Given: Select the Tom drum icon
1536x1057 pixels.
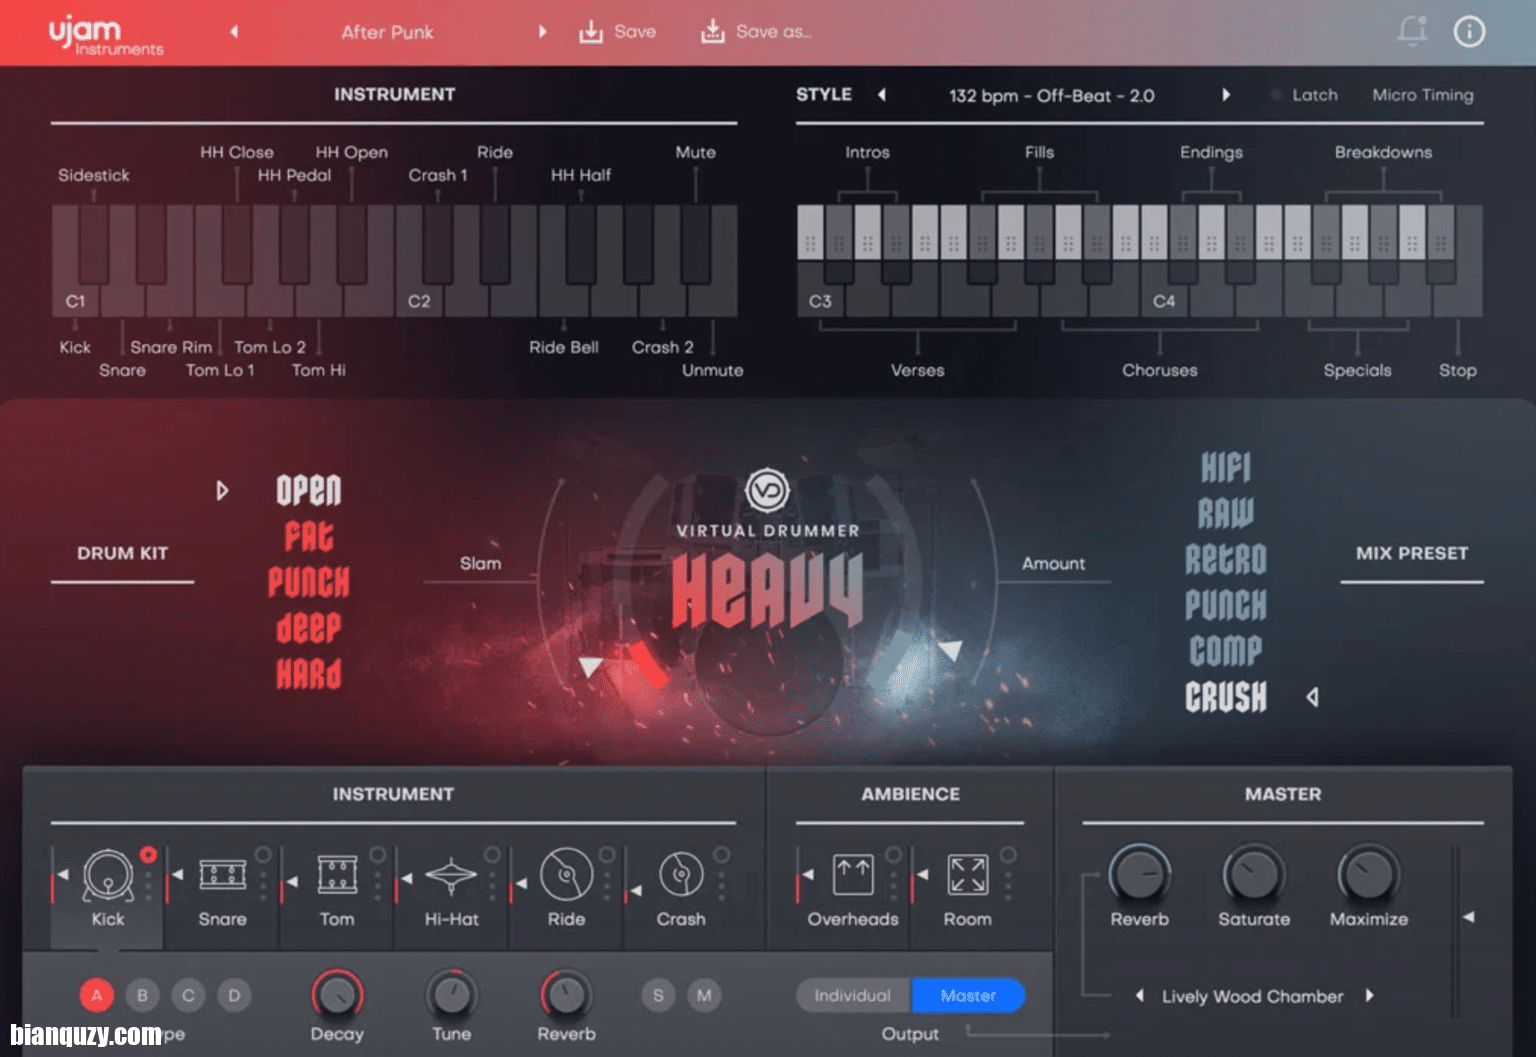Looking at the screenshot, I should [337, 874].
